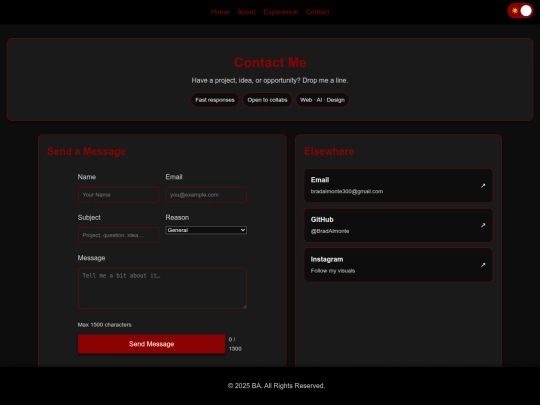540x405 pixels.
Task: Click the Reason field label
Action: (x=177, y=218)
